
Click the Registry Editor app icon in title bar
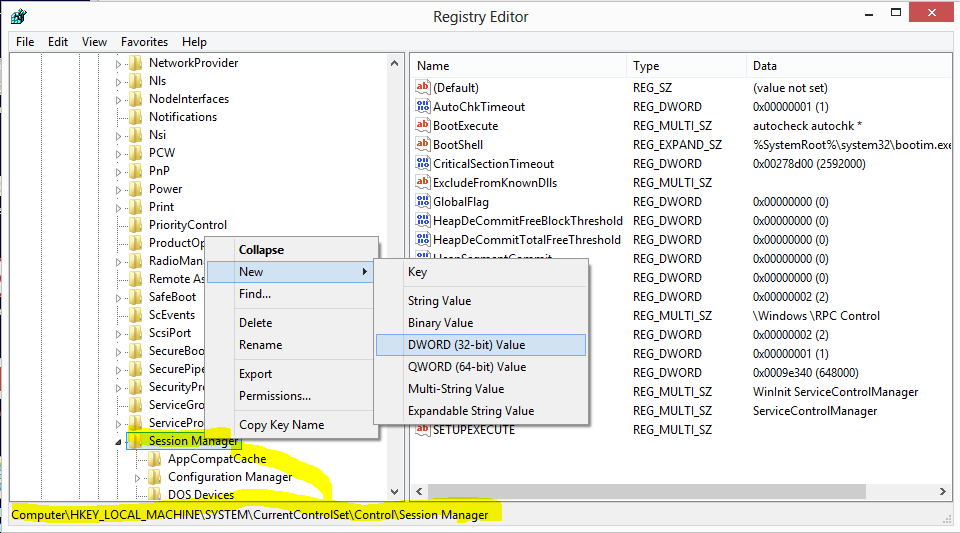point(18,17)
